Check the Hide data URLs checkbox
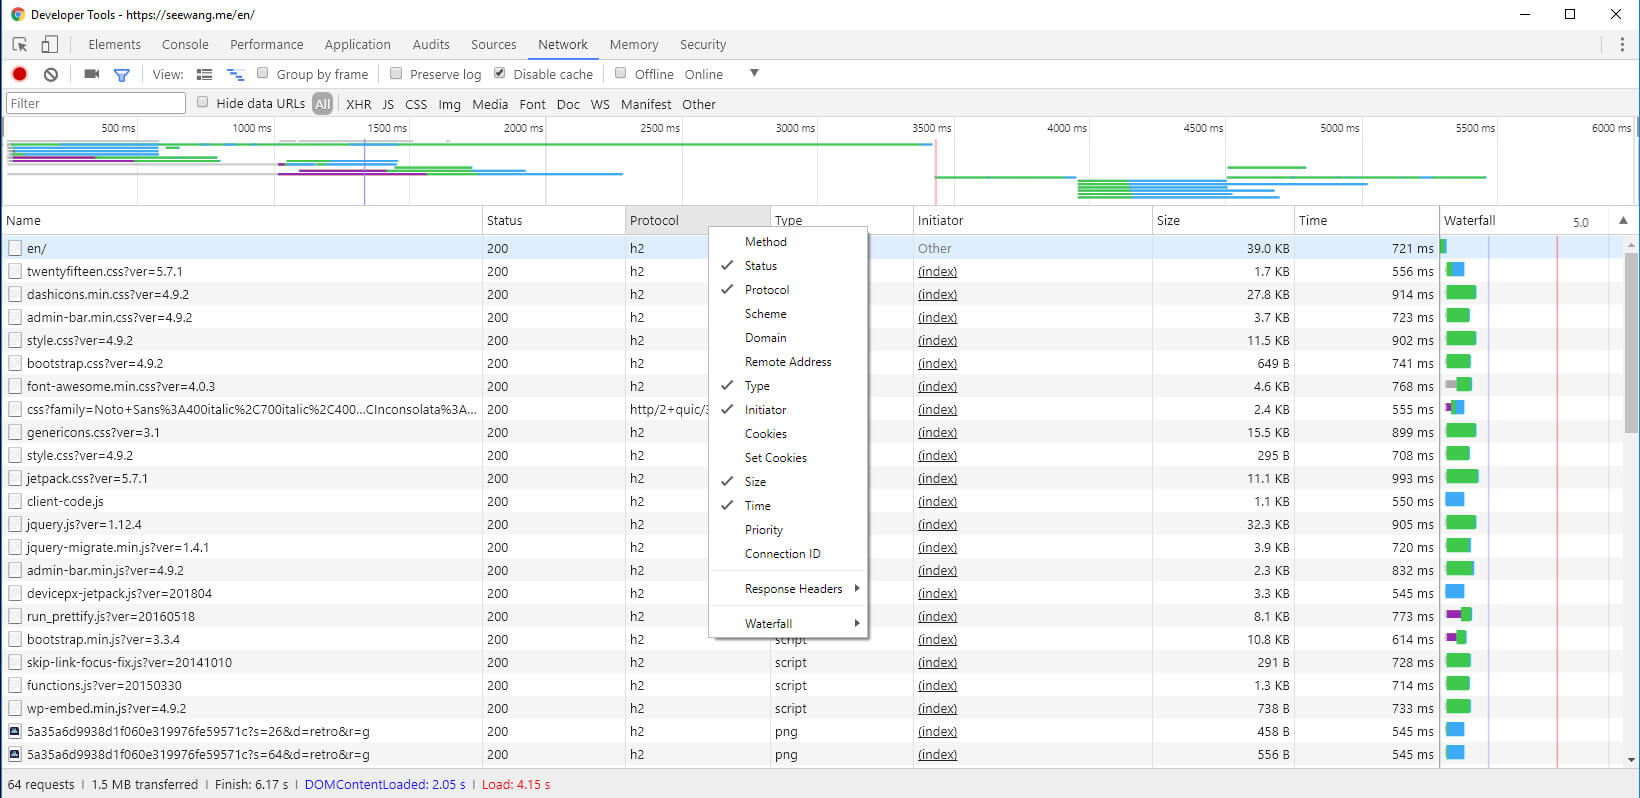 coord(203,102)
